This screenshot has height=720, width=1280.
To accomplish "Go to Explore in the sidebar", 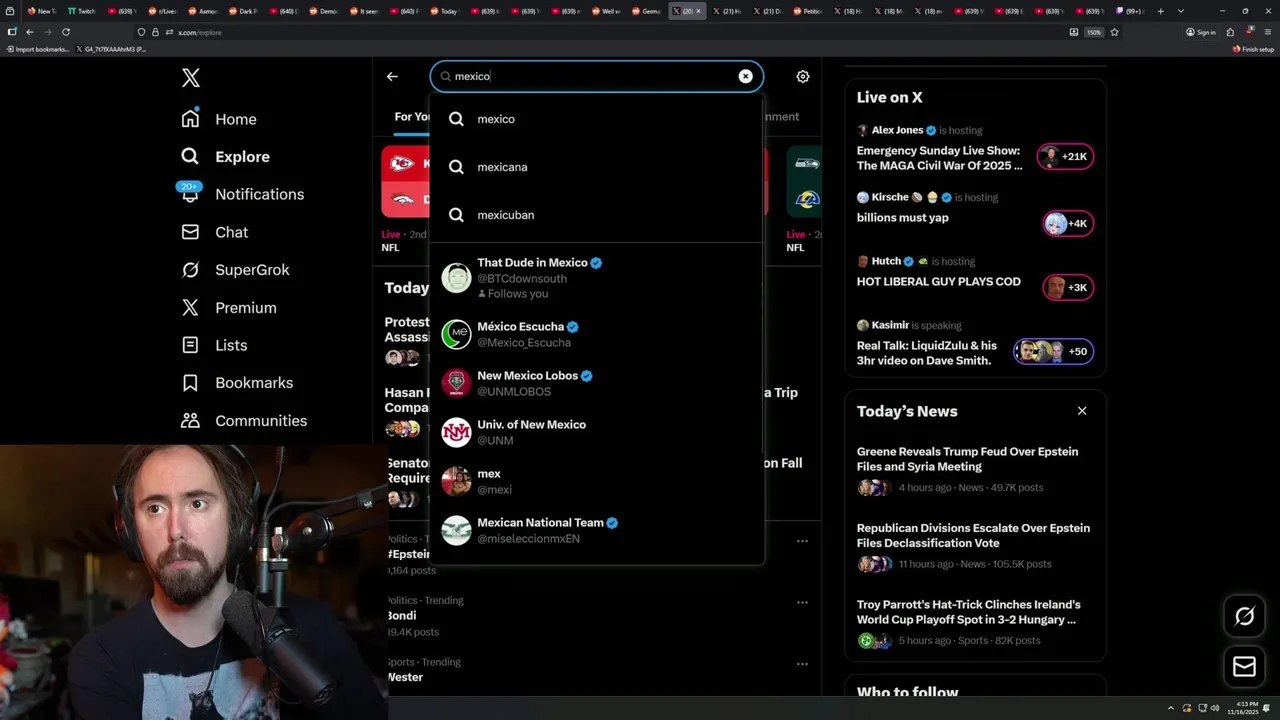I will point(225,157).
